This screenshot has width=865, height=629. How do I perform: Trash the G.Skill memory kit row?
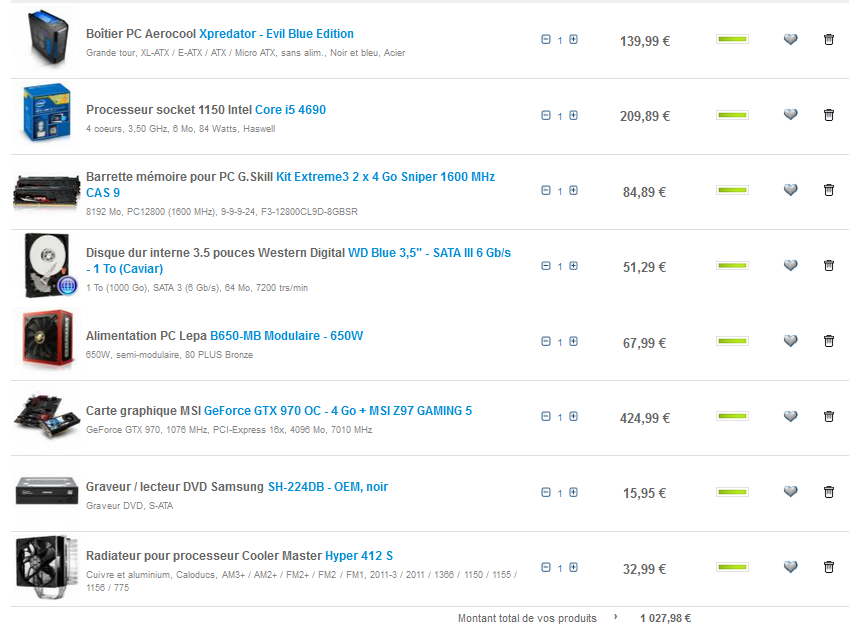pos(829,190)
